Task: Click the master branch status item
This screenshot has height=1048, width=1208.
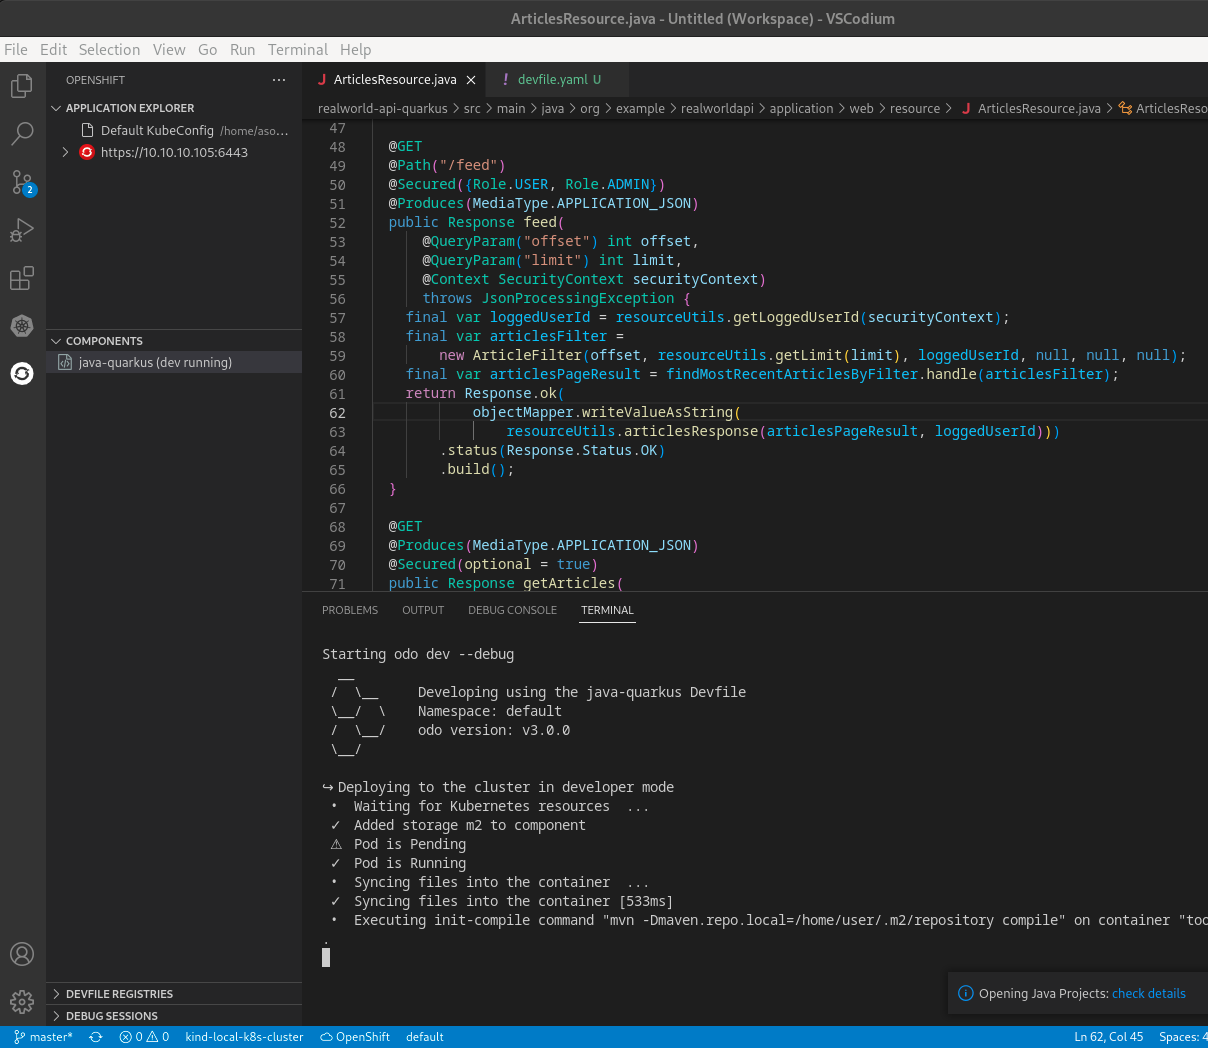Action: 44,1037
